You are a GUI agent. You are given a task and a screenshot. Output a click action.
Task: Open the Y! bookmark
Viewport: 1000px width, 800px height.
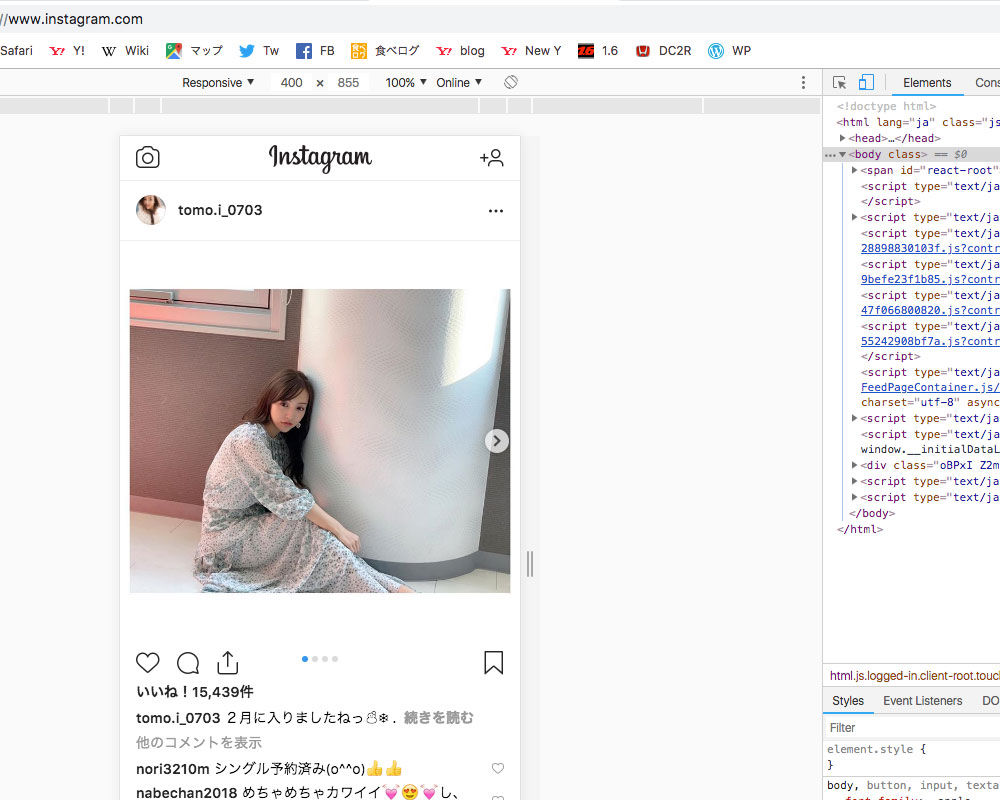67,50
